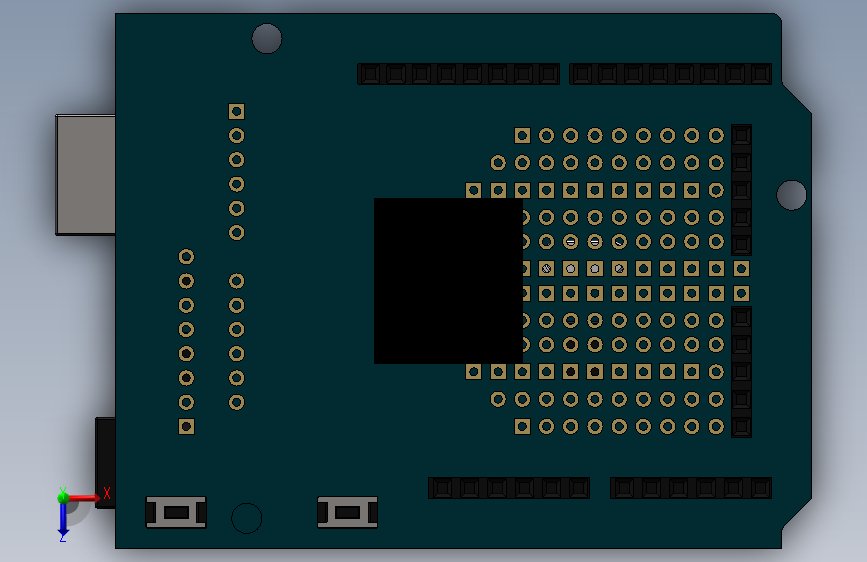This screenshot has height=562, width=867.
Task: Pick the upper vertical five-pin header on right
Action: 741,190
